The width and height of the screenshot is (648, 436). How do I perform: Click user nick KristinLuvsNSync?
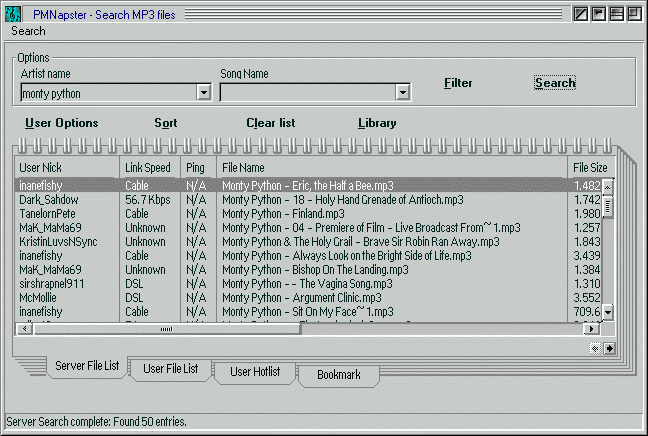[x=58, y=242]
